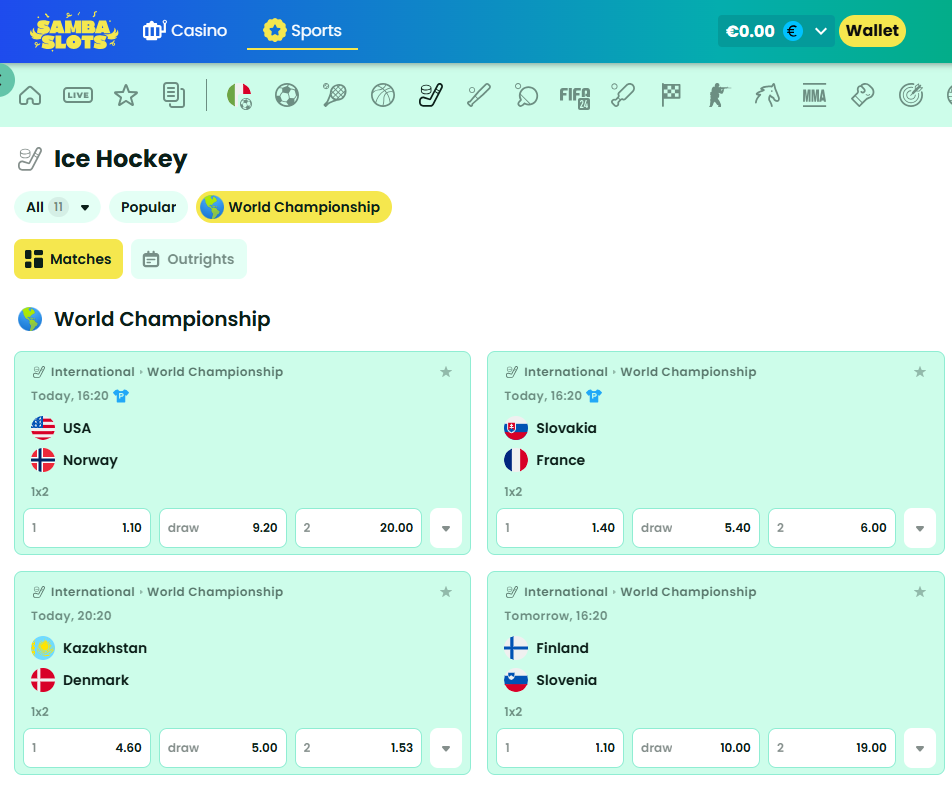Favourite the Finland vs Slovenia match
The height and width of the screenshot is (787, 952).
[920, 591]
